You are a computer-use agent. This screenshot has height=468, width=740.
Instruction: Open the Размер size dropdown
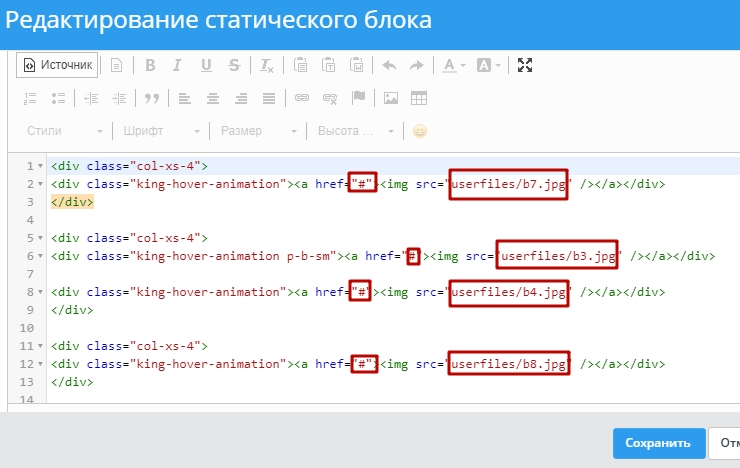click(258, 131)
